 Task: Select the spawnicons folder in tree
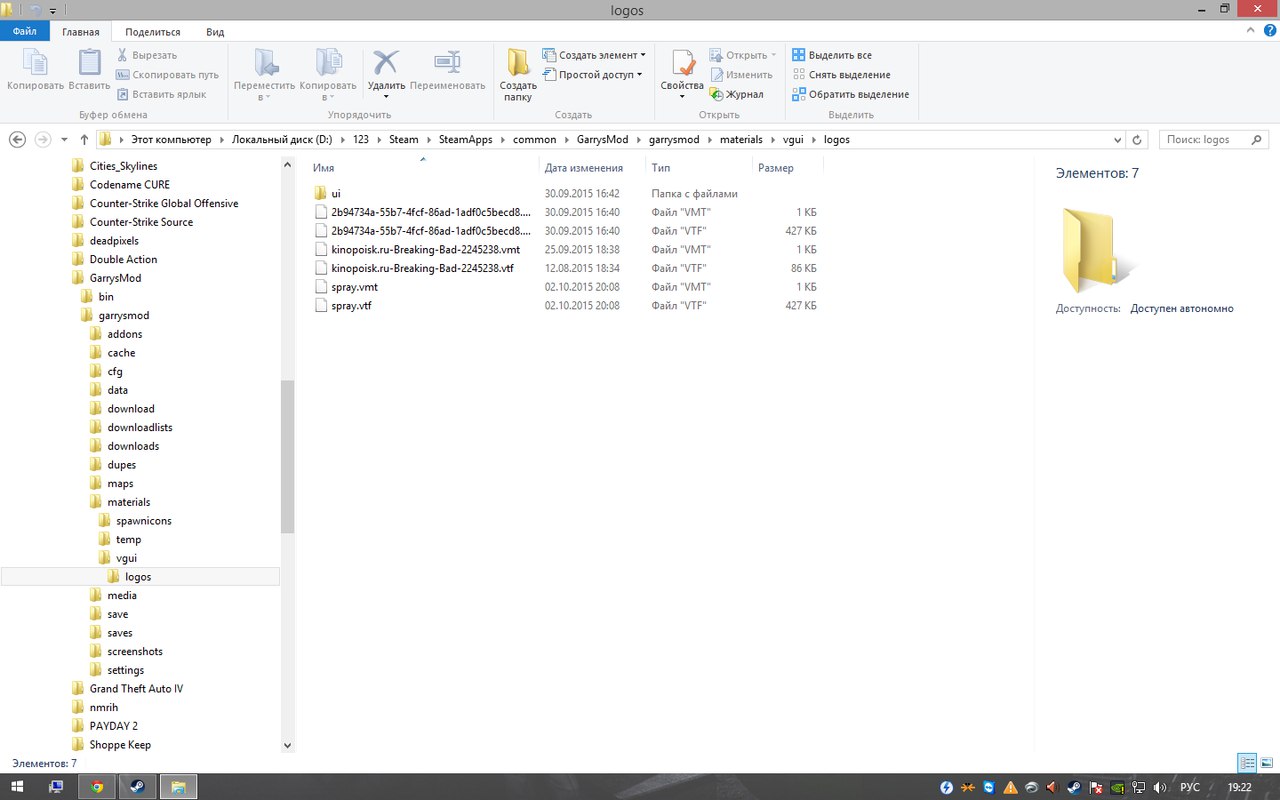(141, 521)
